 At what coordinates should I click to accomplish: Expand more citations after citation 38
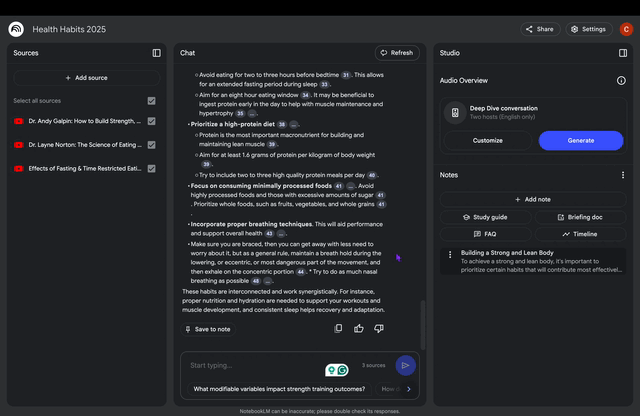(x=293, y=125)
